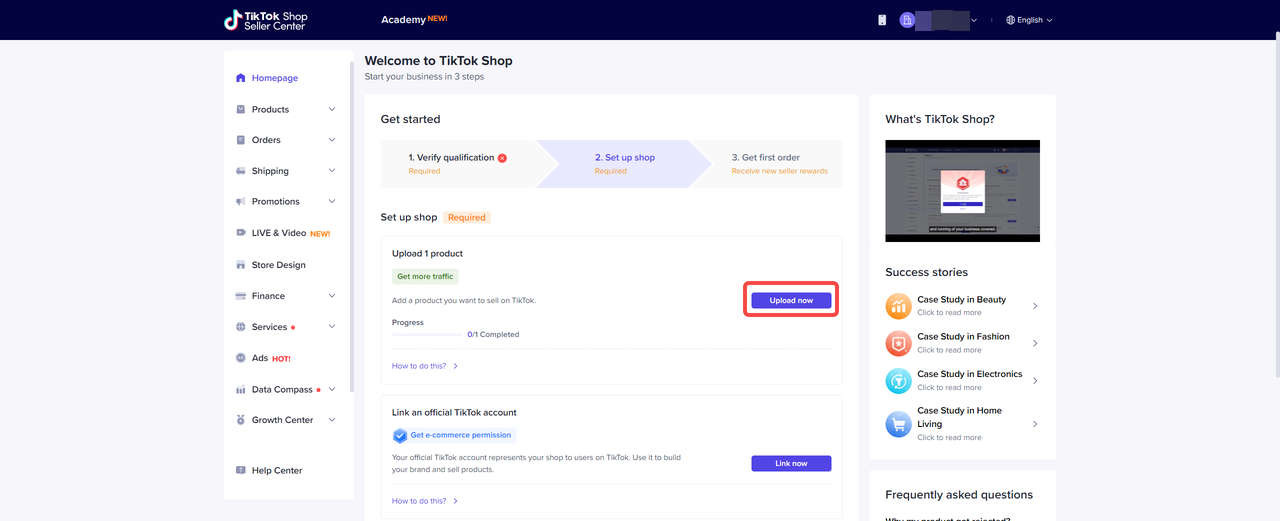This screenshot has width=1280, height=521.
Task: Open Case Study in Electronics arrow
Action: click(x=1035, y=381)
